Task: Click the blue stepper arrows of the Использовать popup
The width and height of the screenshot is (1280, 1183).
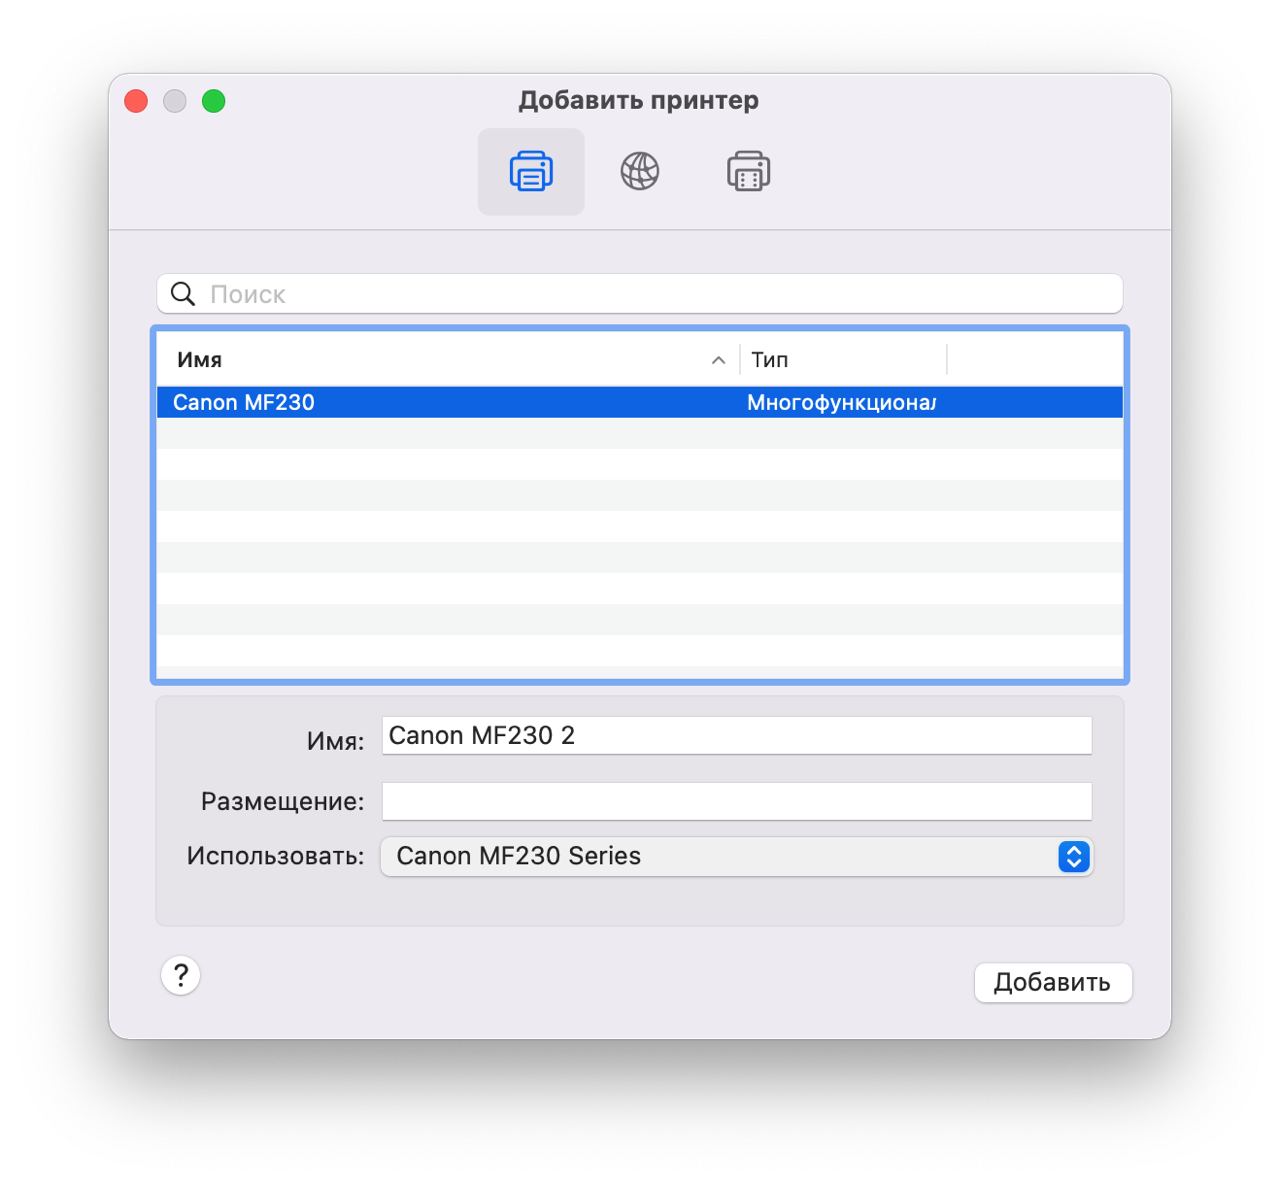Action: (x=1073, y=857)
